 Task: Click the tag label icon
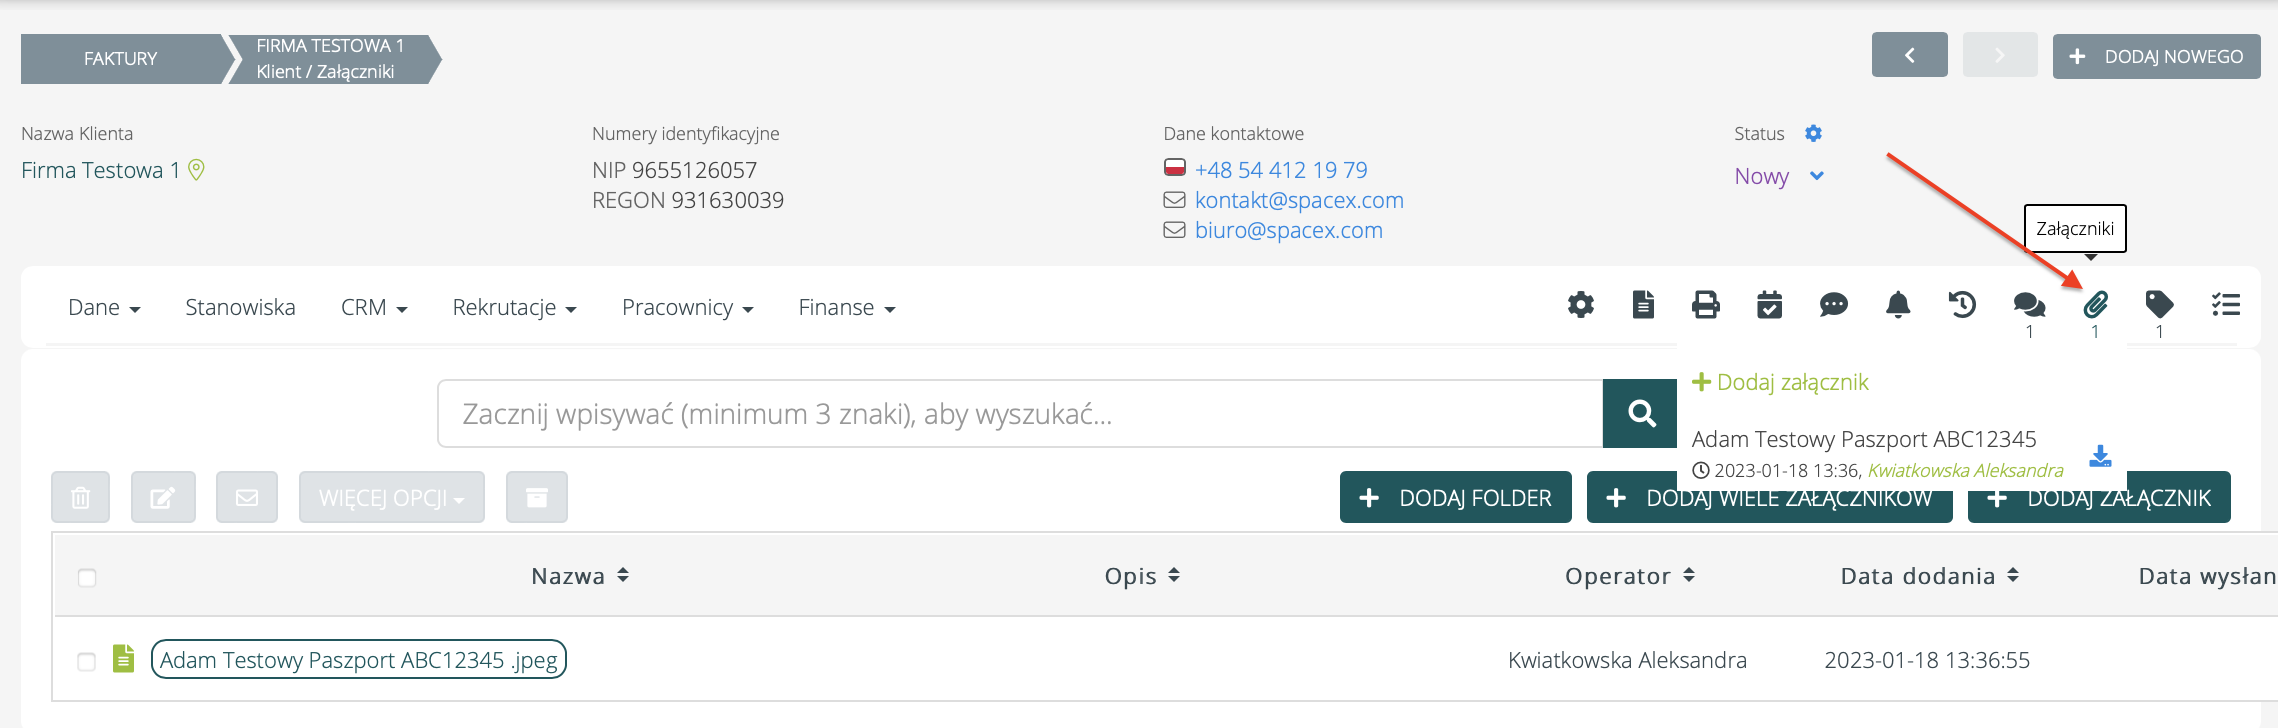click(x=2159, y=305)
